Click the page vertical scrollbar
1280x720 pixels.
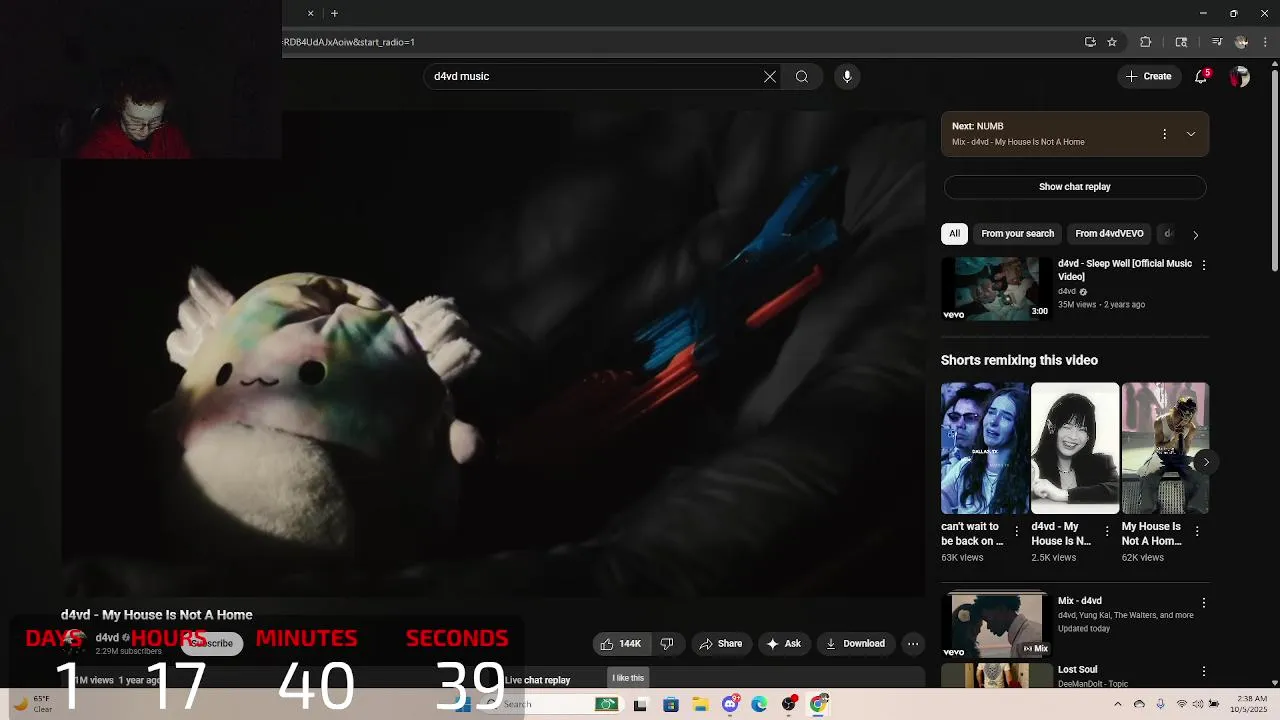(1274, 170)
